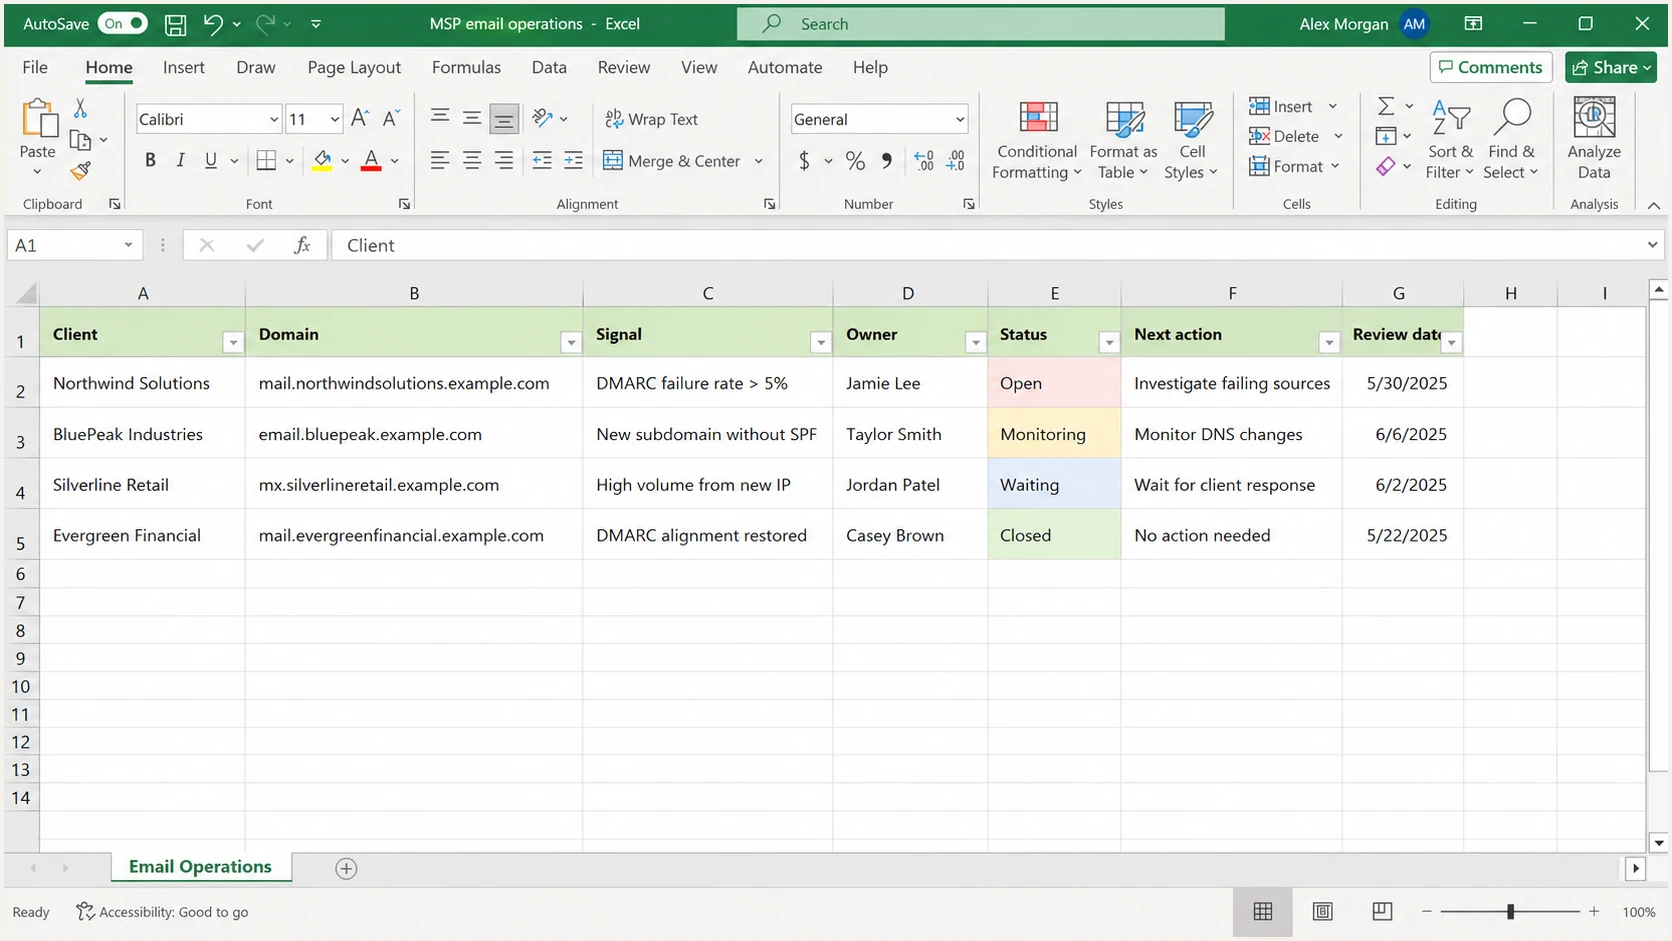Image resolution: width=1672 pixels, height=941 pixels.
Task: Open the Signal column filter dropdown
Action: tap(821, 343)
